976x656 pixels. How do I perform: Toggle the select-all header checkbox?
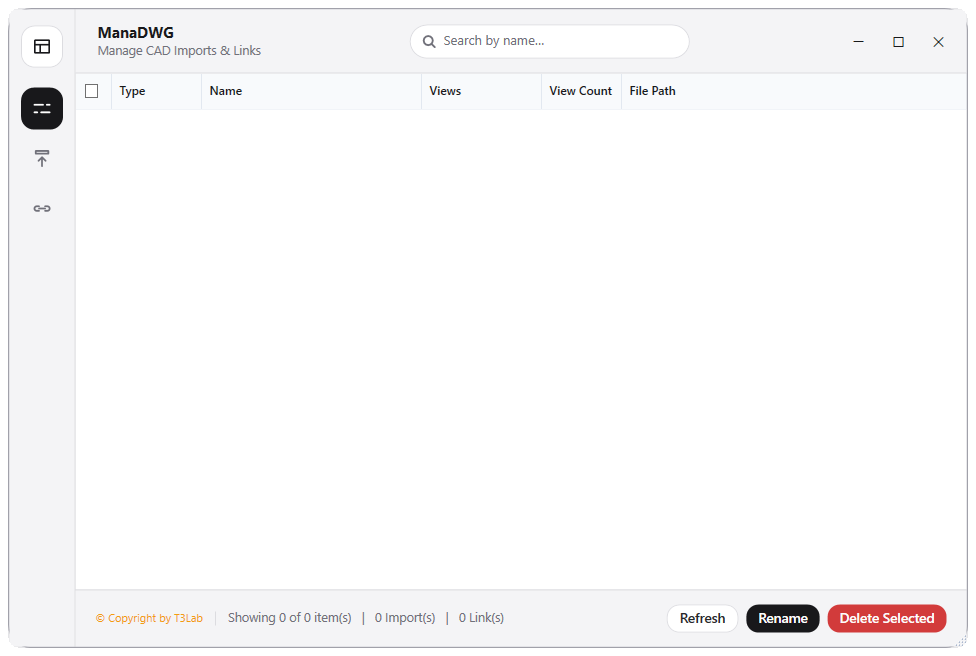pyautogui.click(x=92, y=91)
